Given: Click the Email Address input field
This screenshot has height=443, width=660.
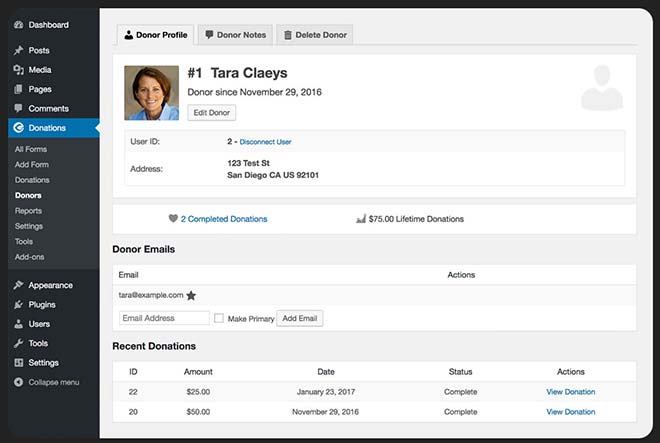Looking at the screenshot, I should (164, 318).
